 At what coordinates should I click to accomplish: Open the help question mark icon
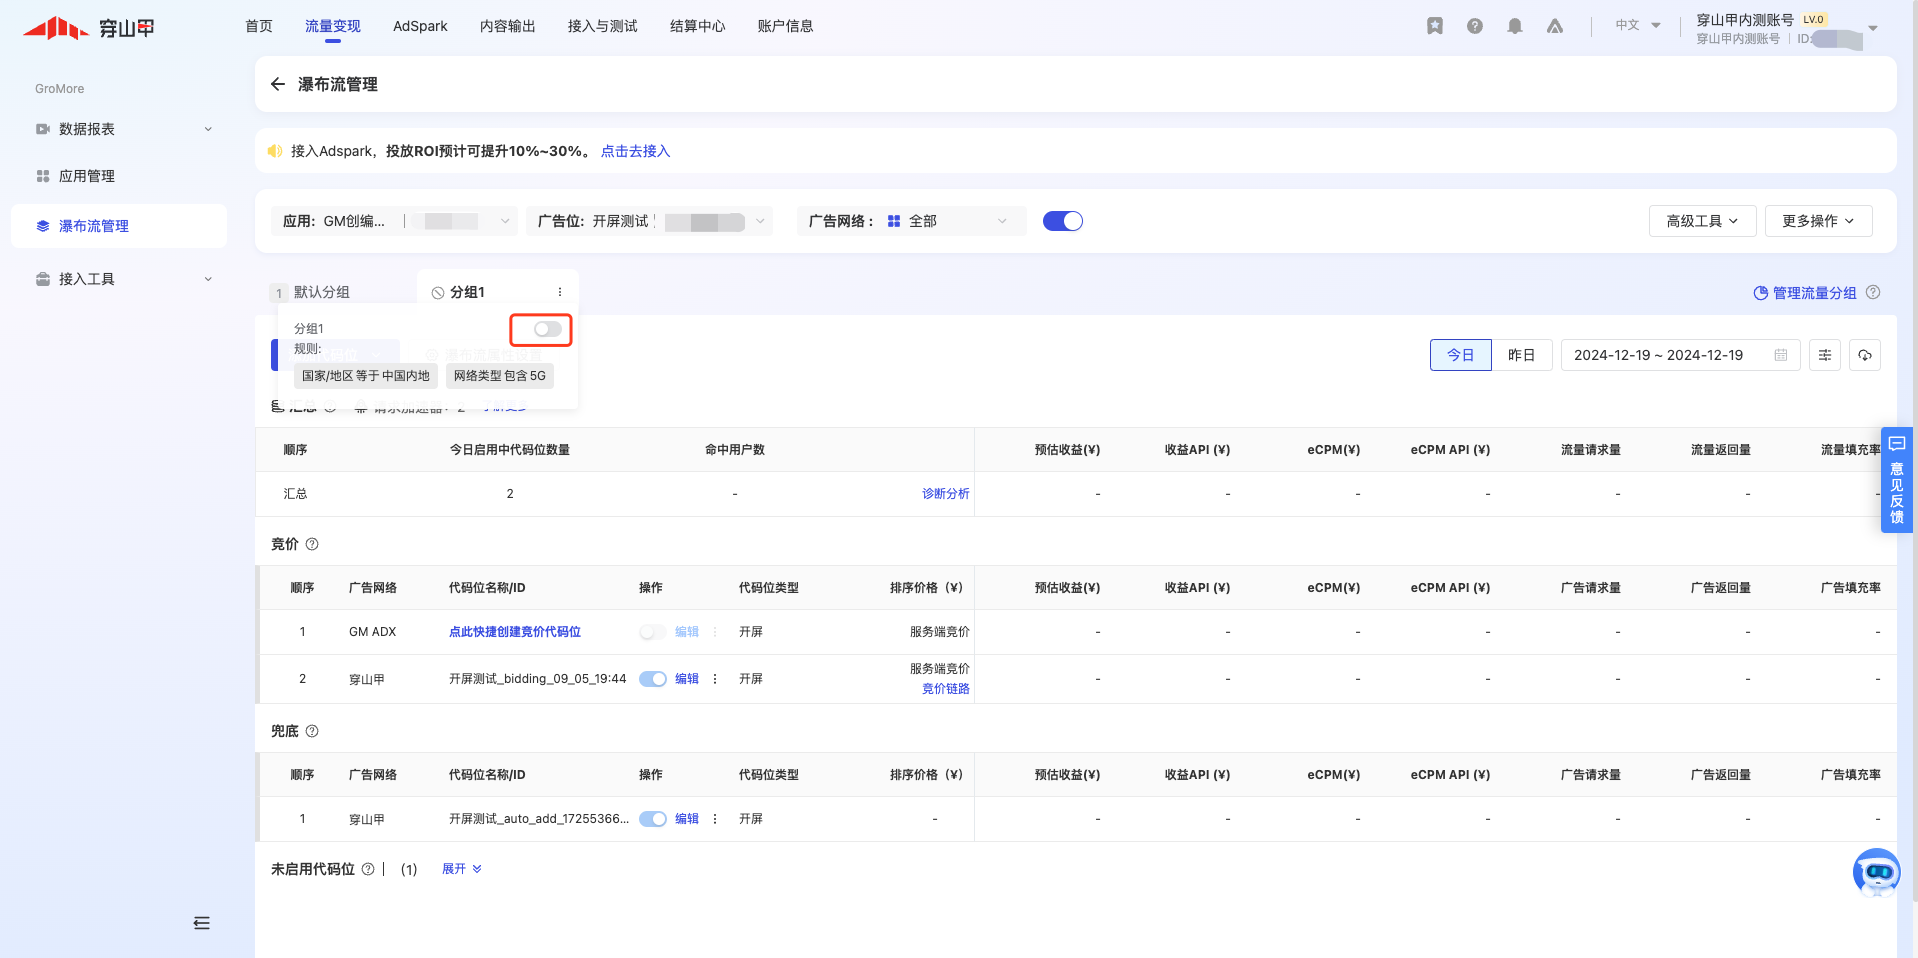click(1475, 26)
